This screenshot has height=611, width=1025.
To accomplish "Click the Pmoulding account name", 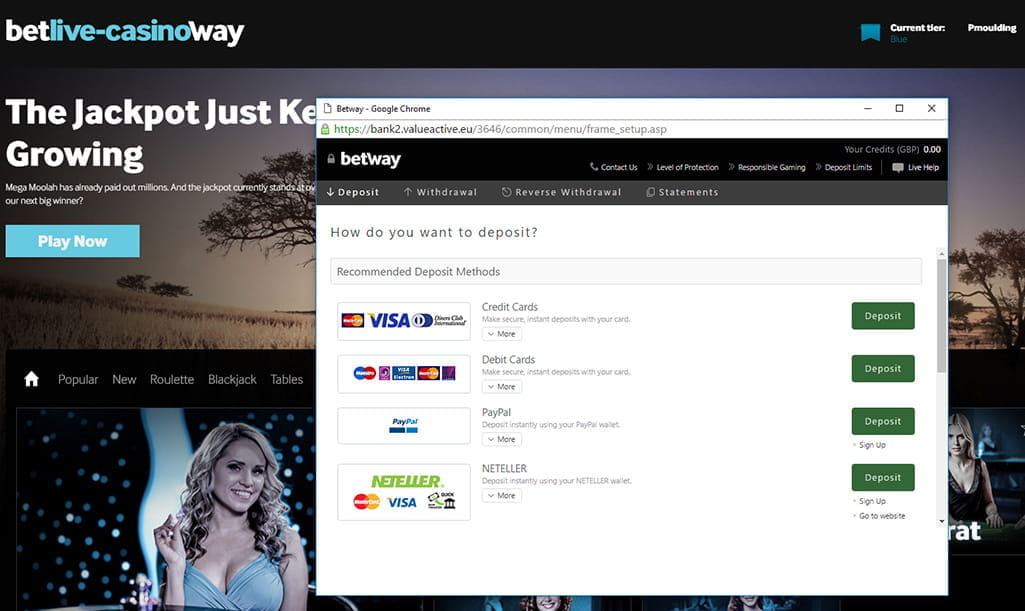I will pos(992,27).
